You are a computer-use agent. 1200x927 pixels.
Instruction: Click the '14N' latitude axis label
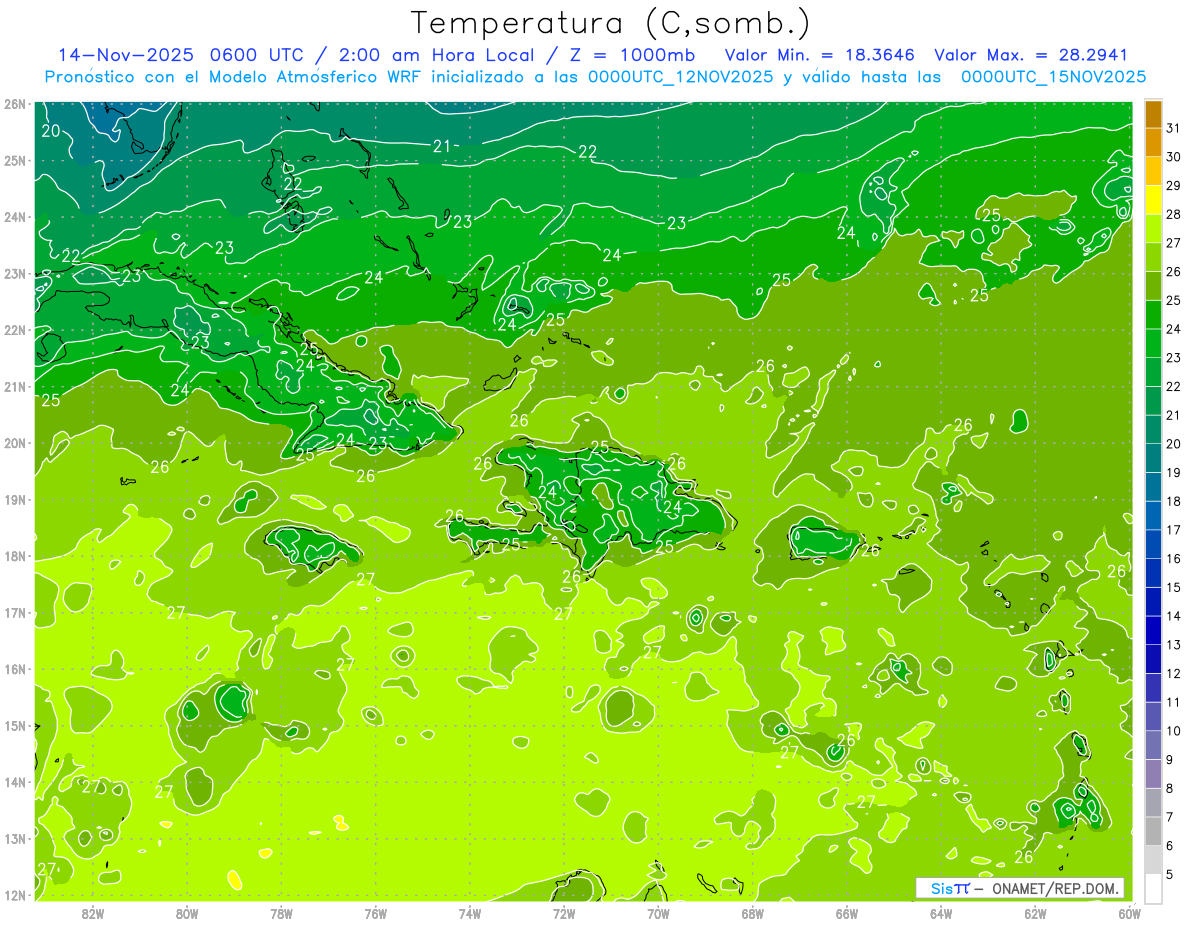pyautogui.click(x=15, y=782)
